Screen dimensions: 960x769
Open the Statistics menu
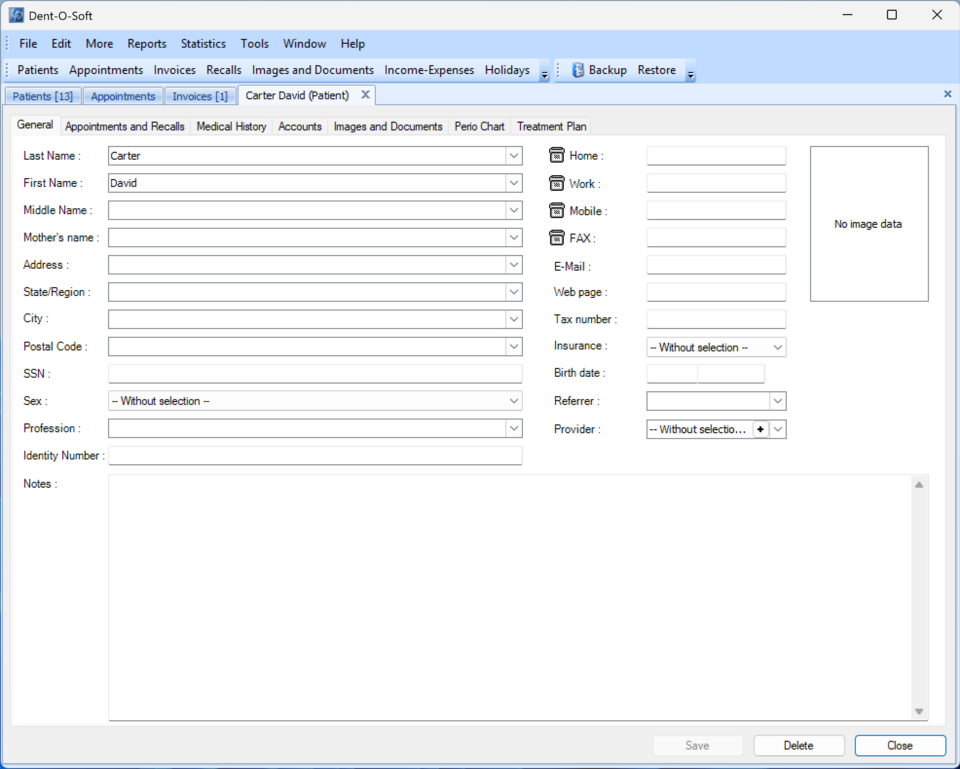pos(203,44)
